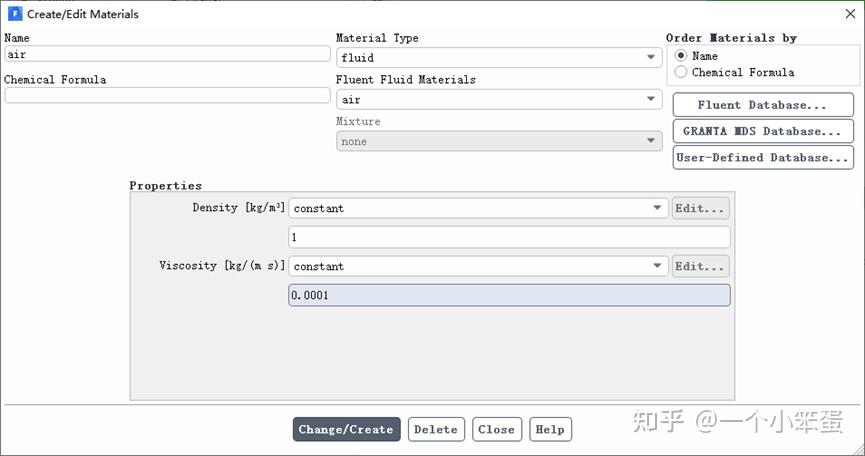The height and width of the screenshot is (456, 865).
Task: Open the Viscosity method dropdown
Action: click(478, 266)
